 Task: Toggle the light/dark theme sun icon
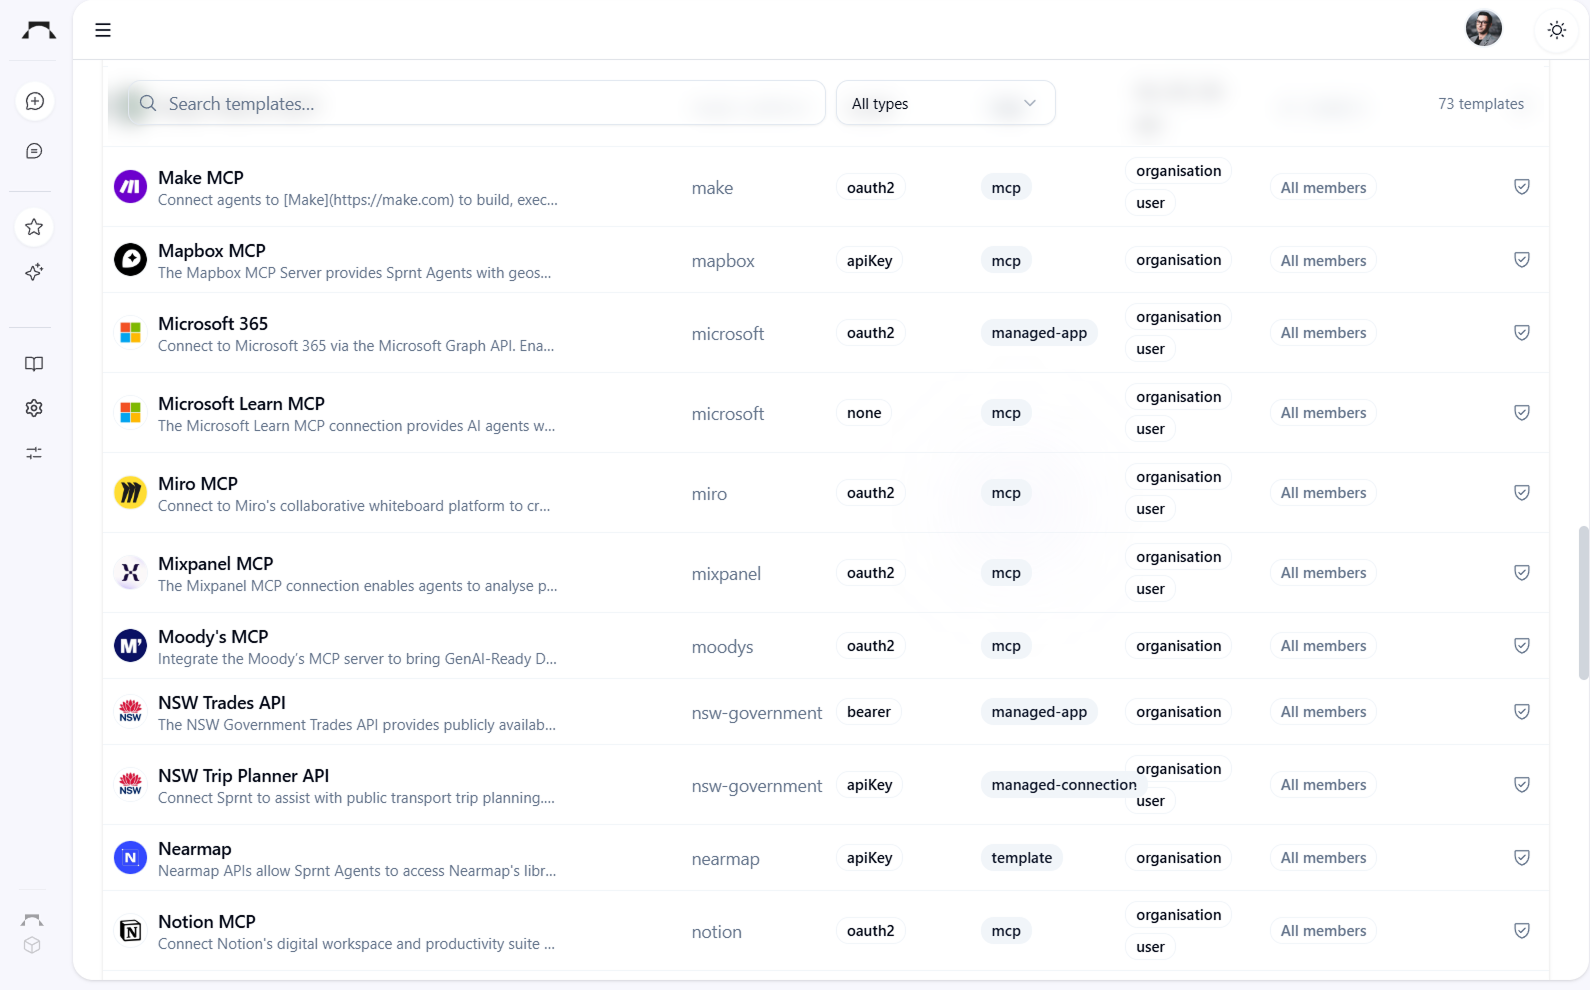[x=1557, y=30]
